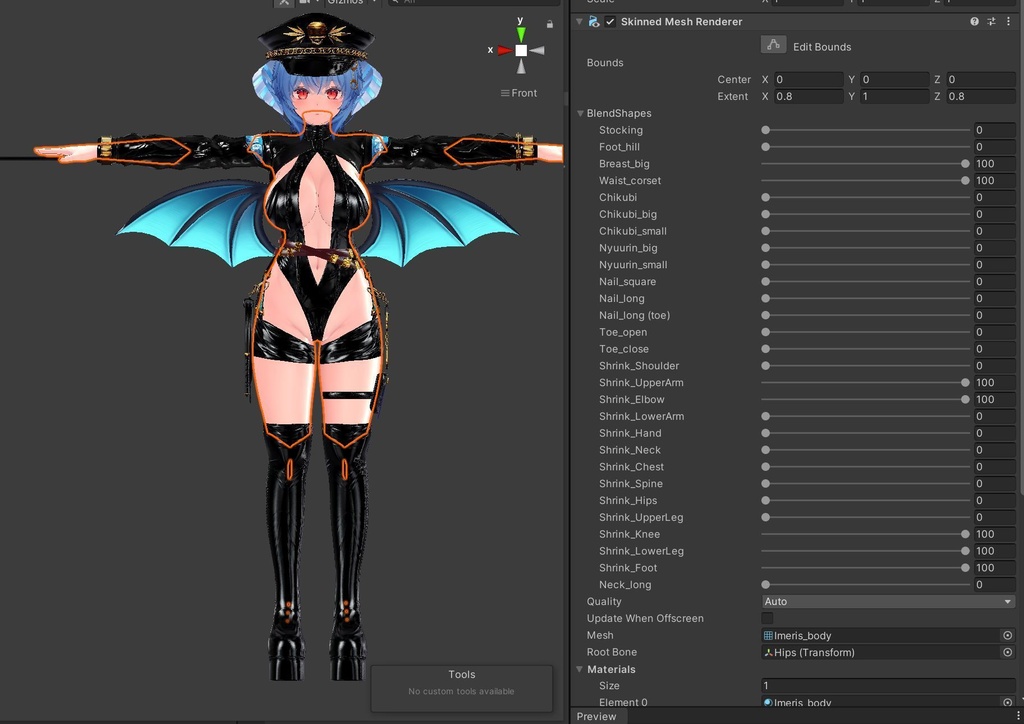This screenshot has width=1024, height=724.
Task: Click the Skinned Mesh Renderer component icon
Action: coord(594,22)
